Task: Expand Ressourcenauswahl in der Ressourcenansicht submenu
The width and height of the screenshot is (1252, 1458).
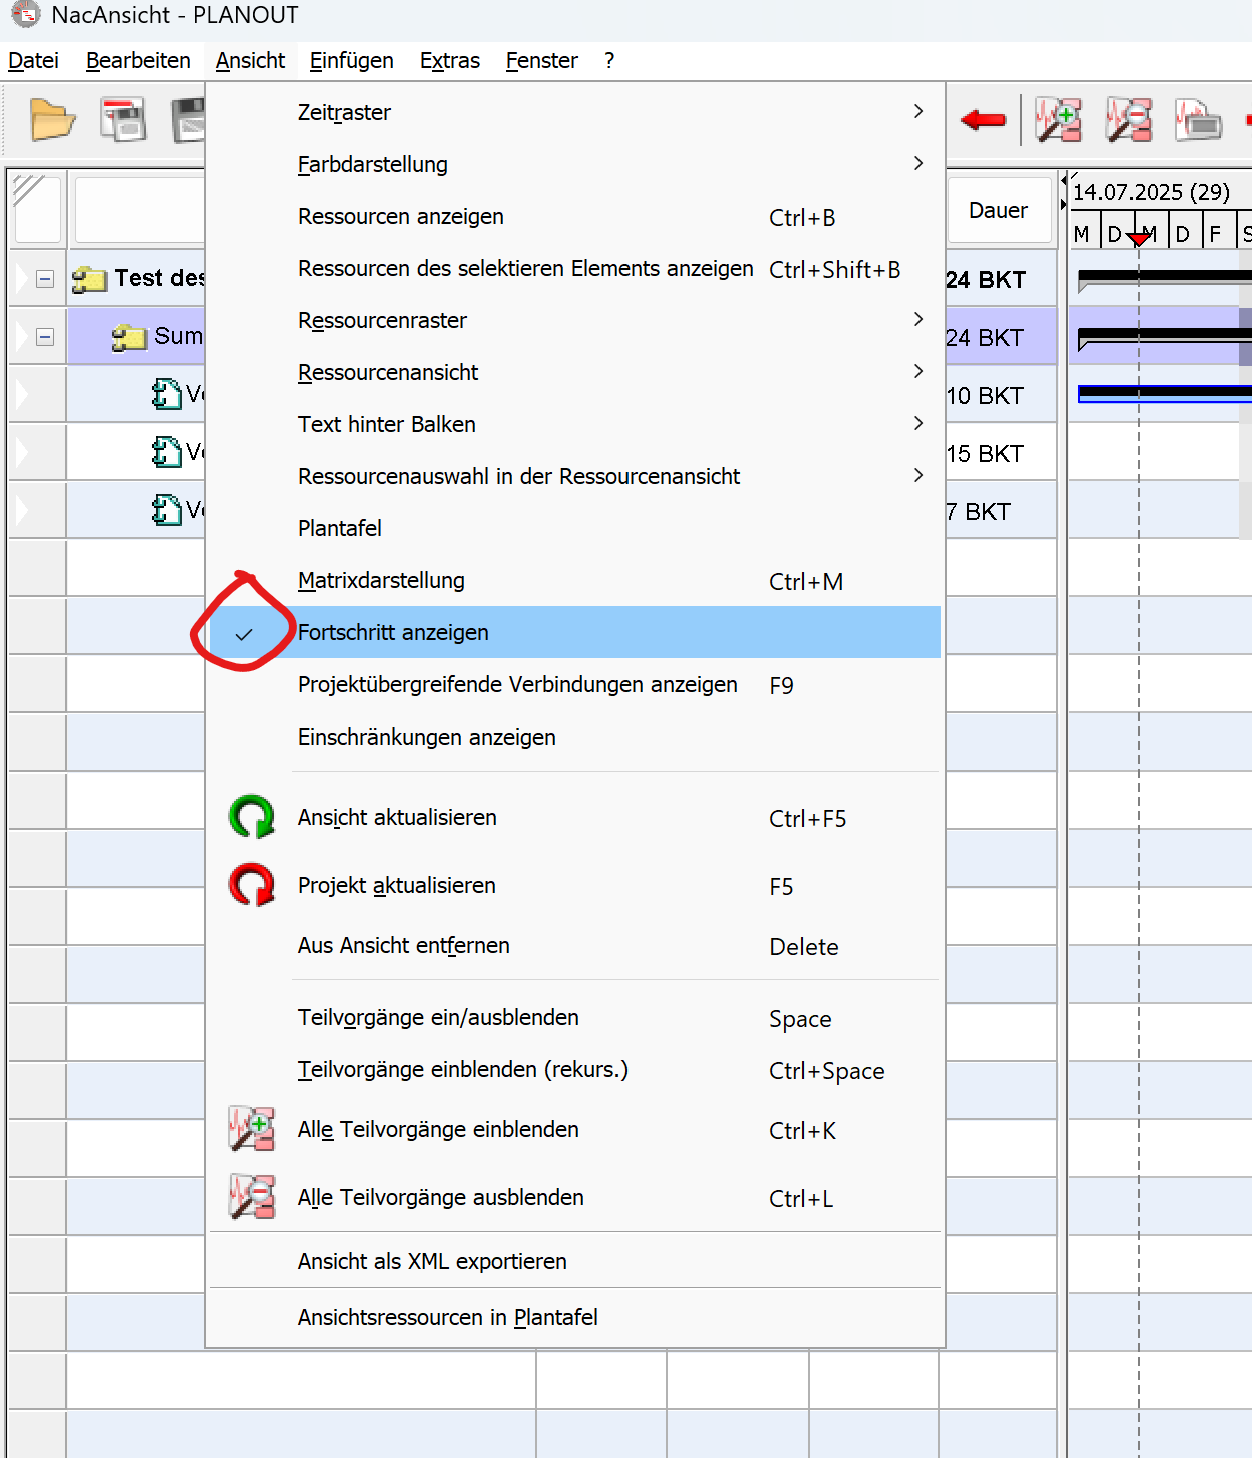Action: pos(918,475)
